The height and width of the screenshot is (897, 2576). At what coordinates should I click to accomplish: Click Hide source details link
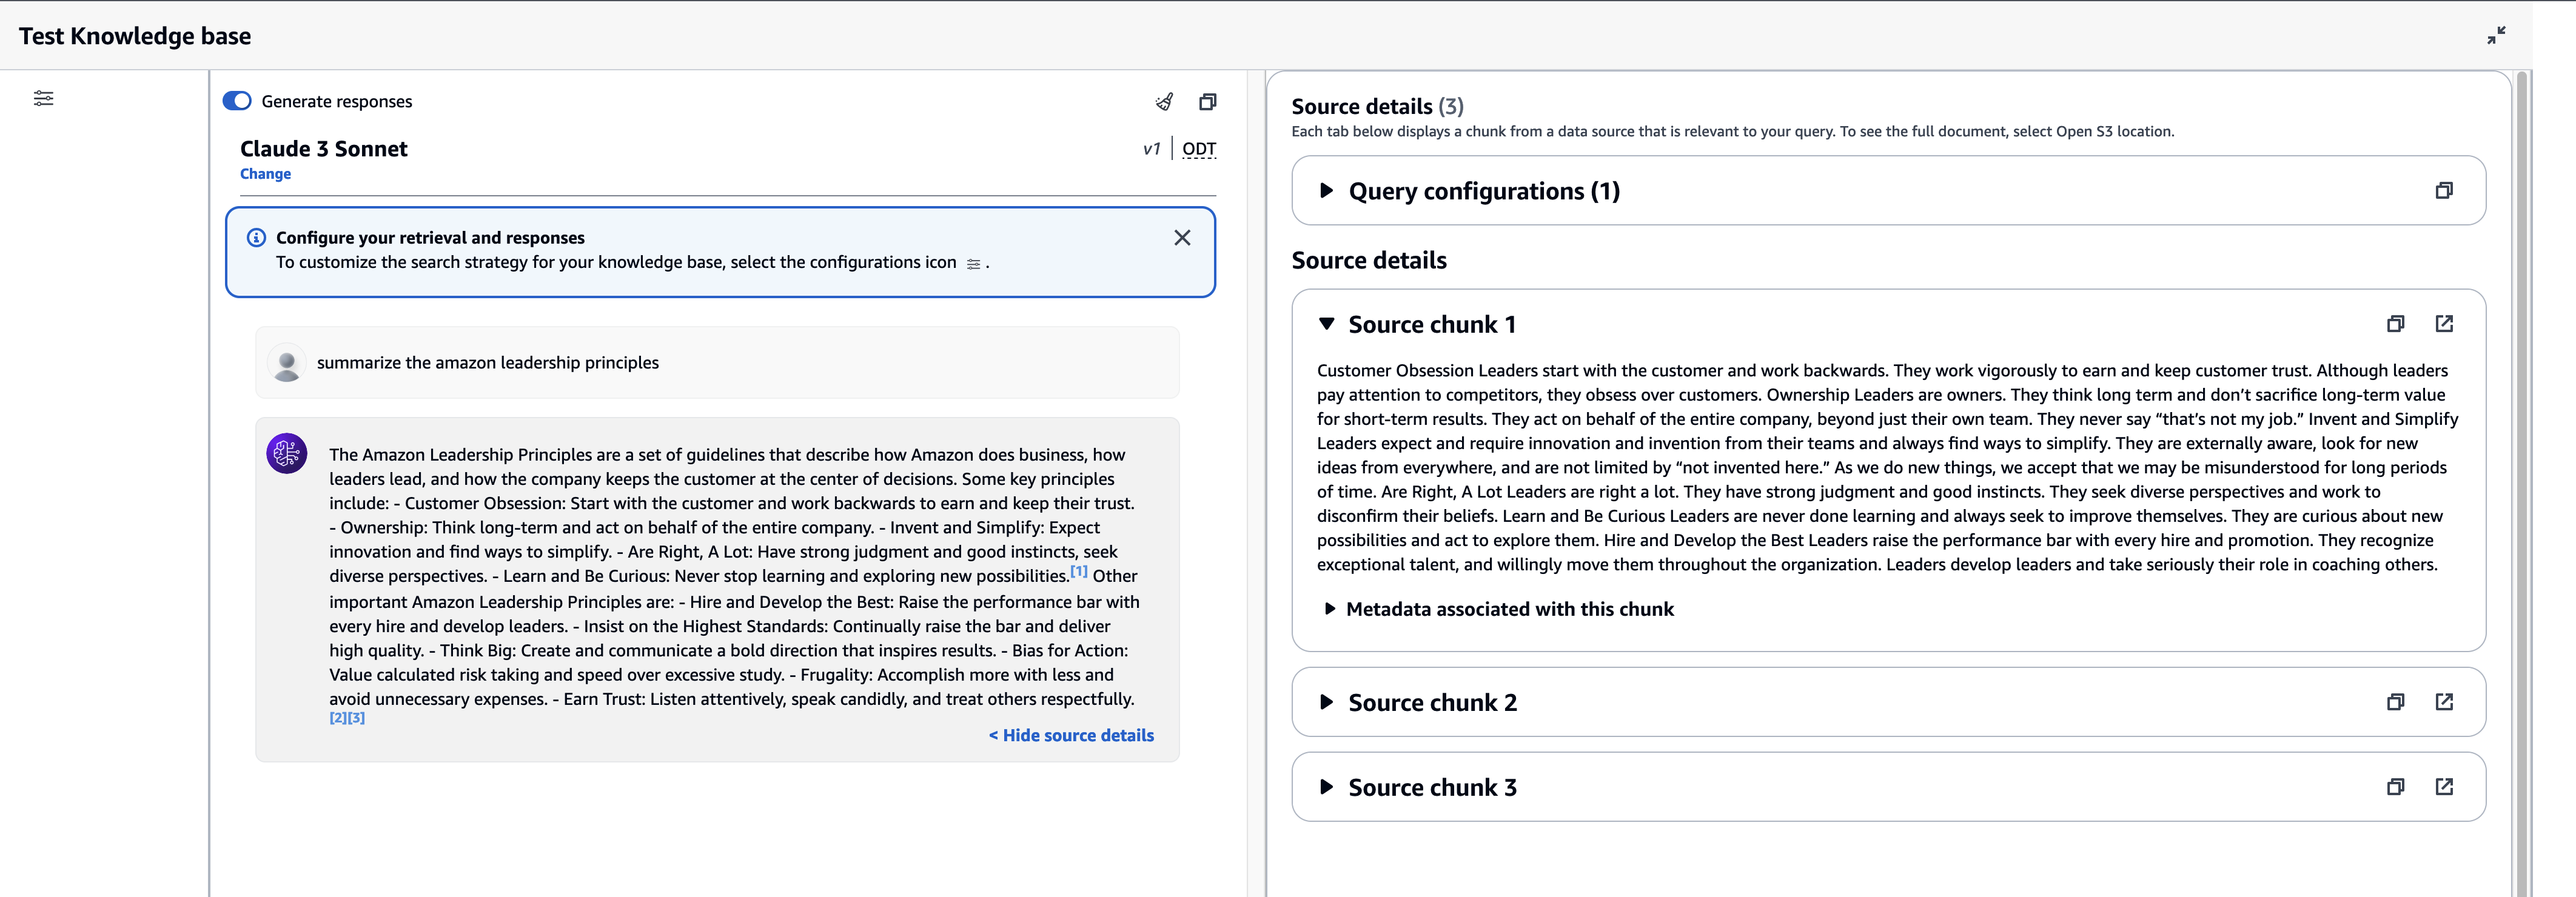1071,735
